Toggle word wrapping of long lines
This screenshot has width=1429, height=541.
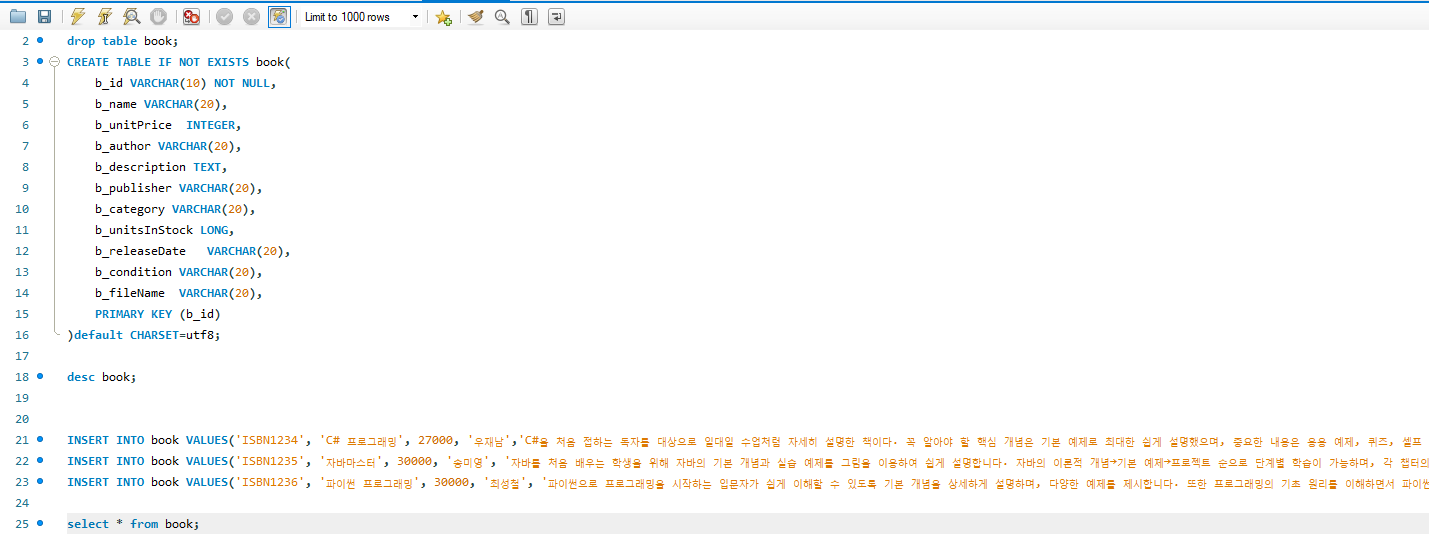[x=557, y=17]
